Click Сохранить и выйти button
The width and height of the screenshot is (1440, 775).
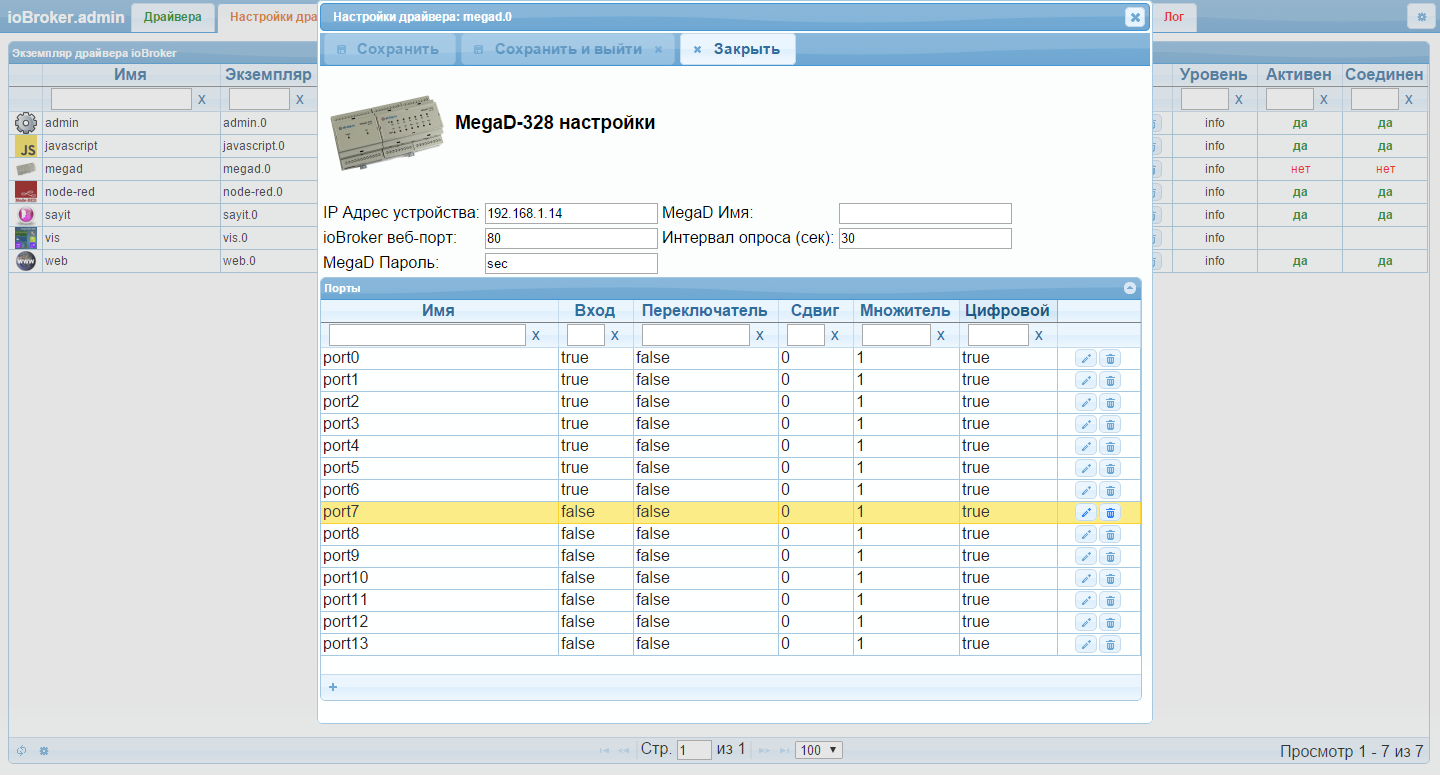pyautogui.click(x=568, y=49)
